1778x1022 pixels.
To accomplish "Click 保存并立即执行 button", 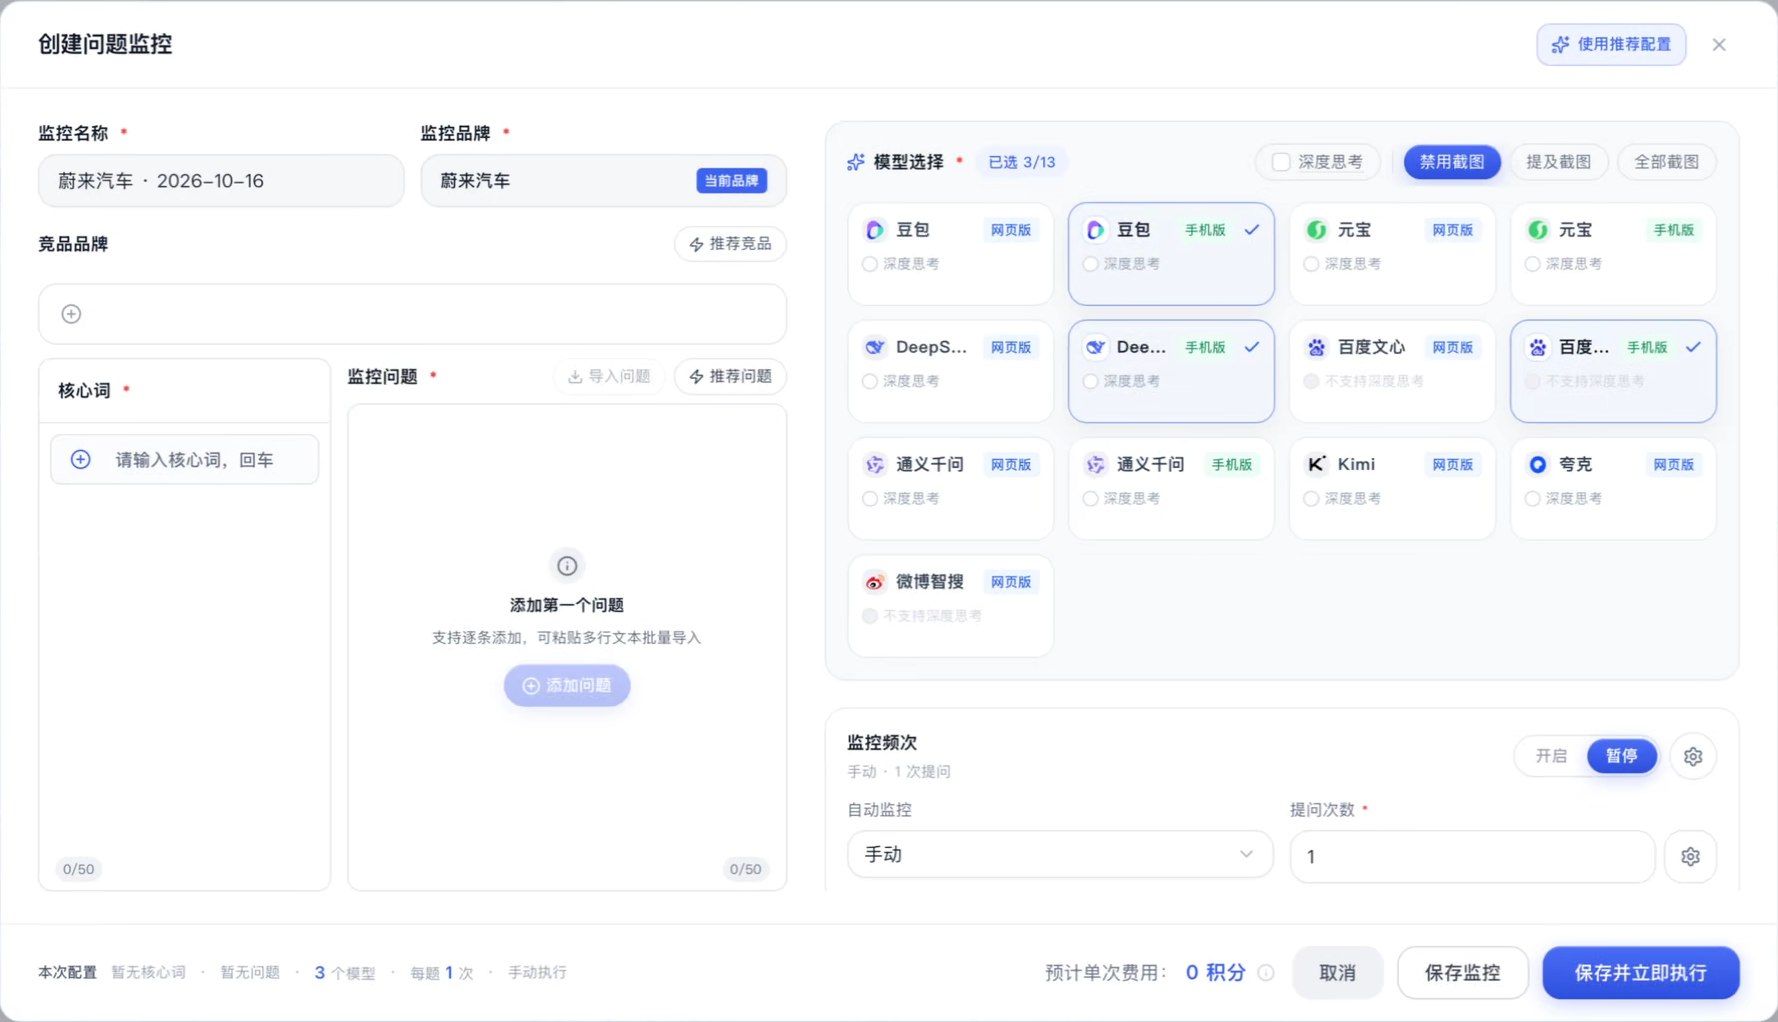I will [x=1640, y=973].
